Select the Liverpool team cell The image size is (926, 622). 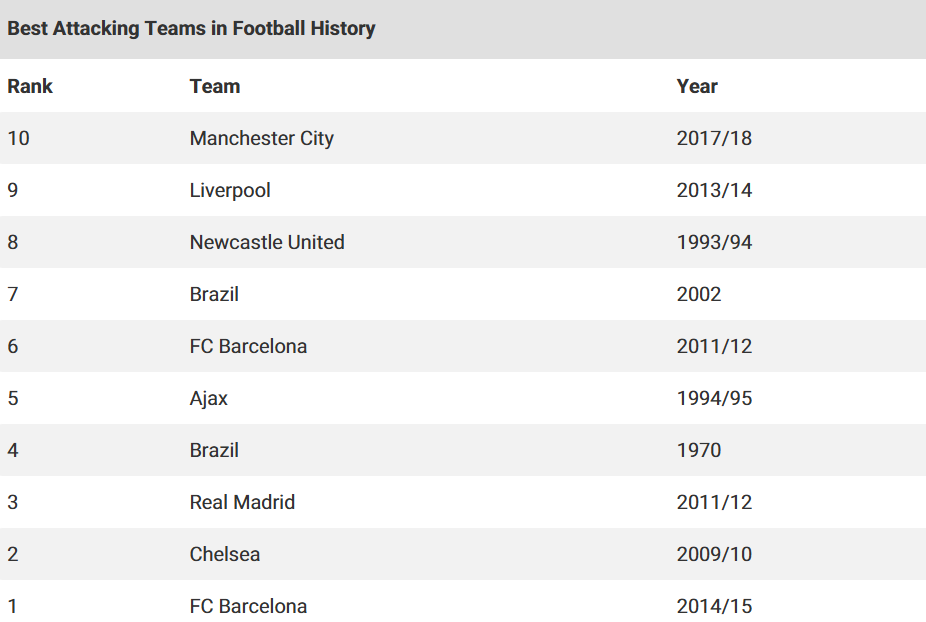tap(230, 190)
